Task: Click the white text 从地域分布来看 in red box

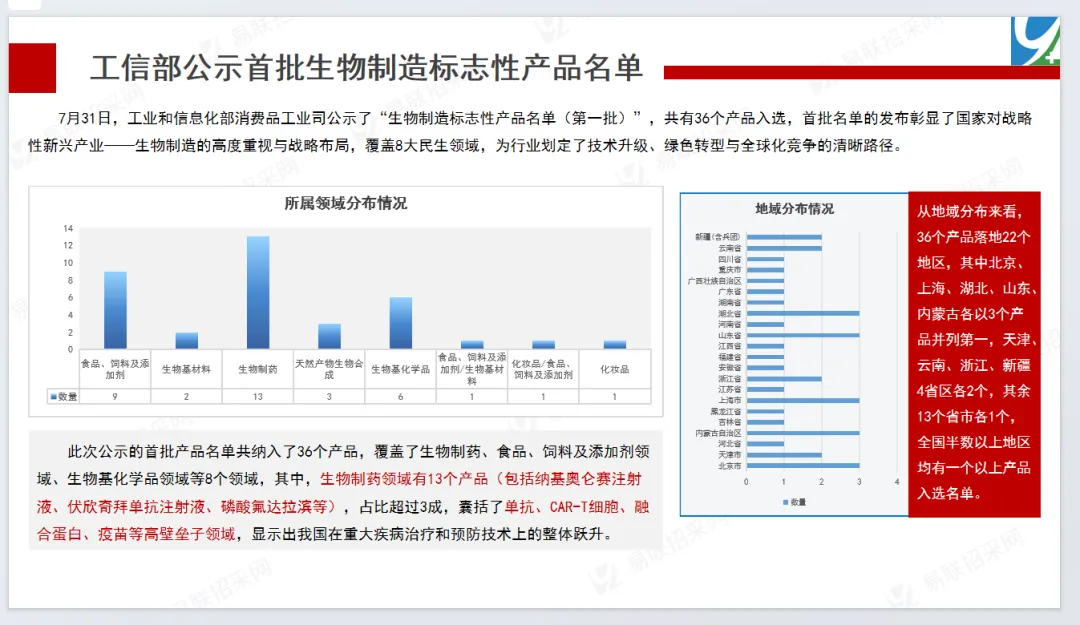Action: (969, 212)
